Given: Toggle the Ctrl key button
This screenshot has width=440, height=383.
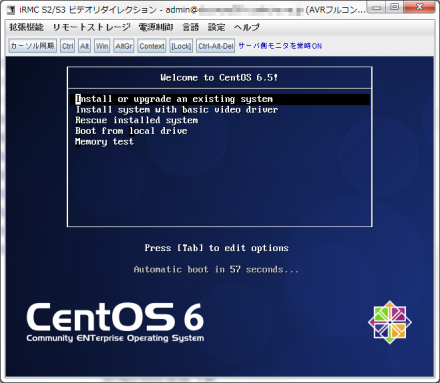Looking at the screenshot, I should [68, 46].
